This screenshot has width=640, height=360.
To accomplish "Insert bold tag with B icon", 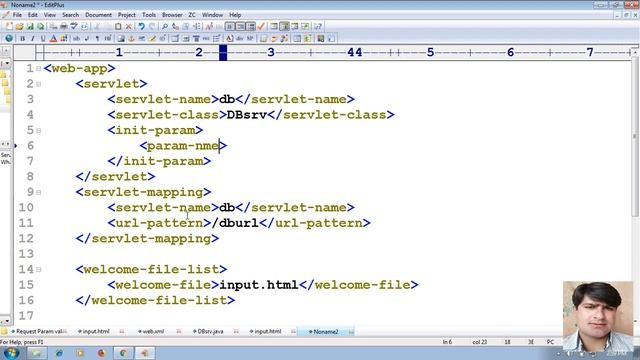I will click(x=22, y=39).
